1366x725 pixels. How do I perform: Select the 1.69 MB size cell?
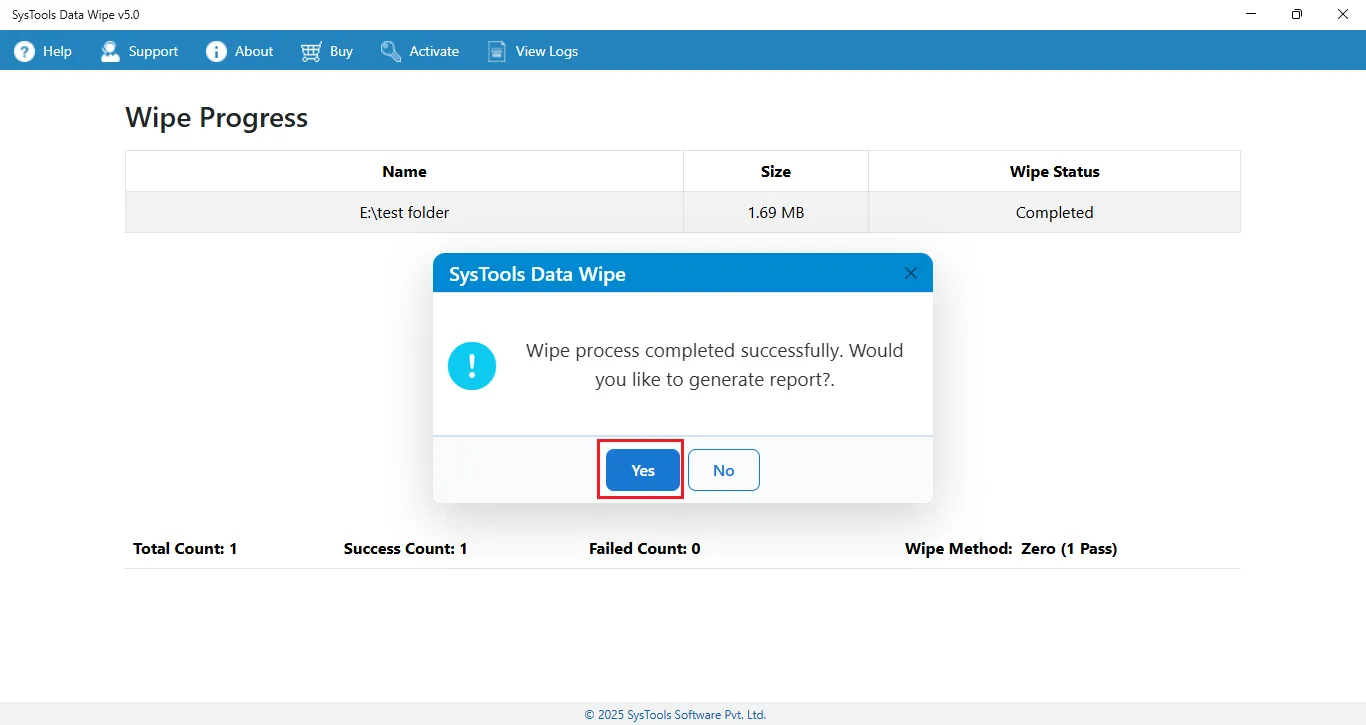[776, 212]
